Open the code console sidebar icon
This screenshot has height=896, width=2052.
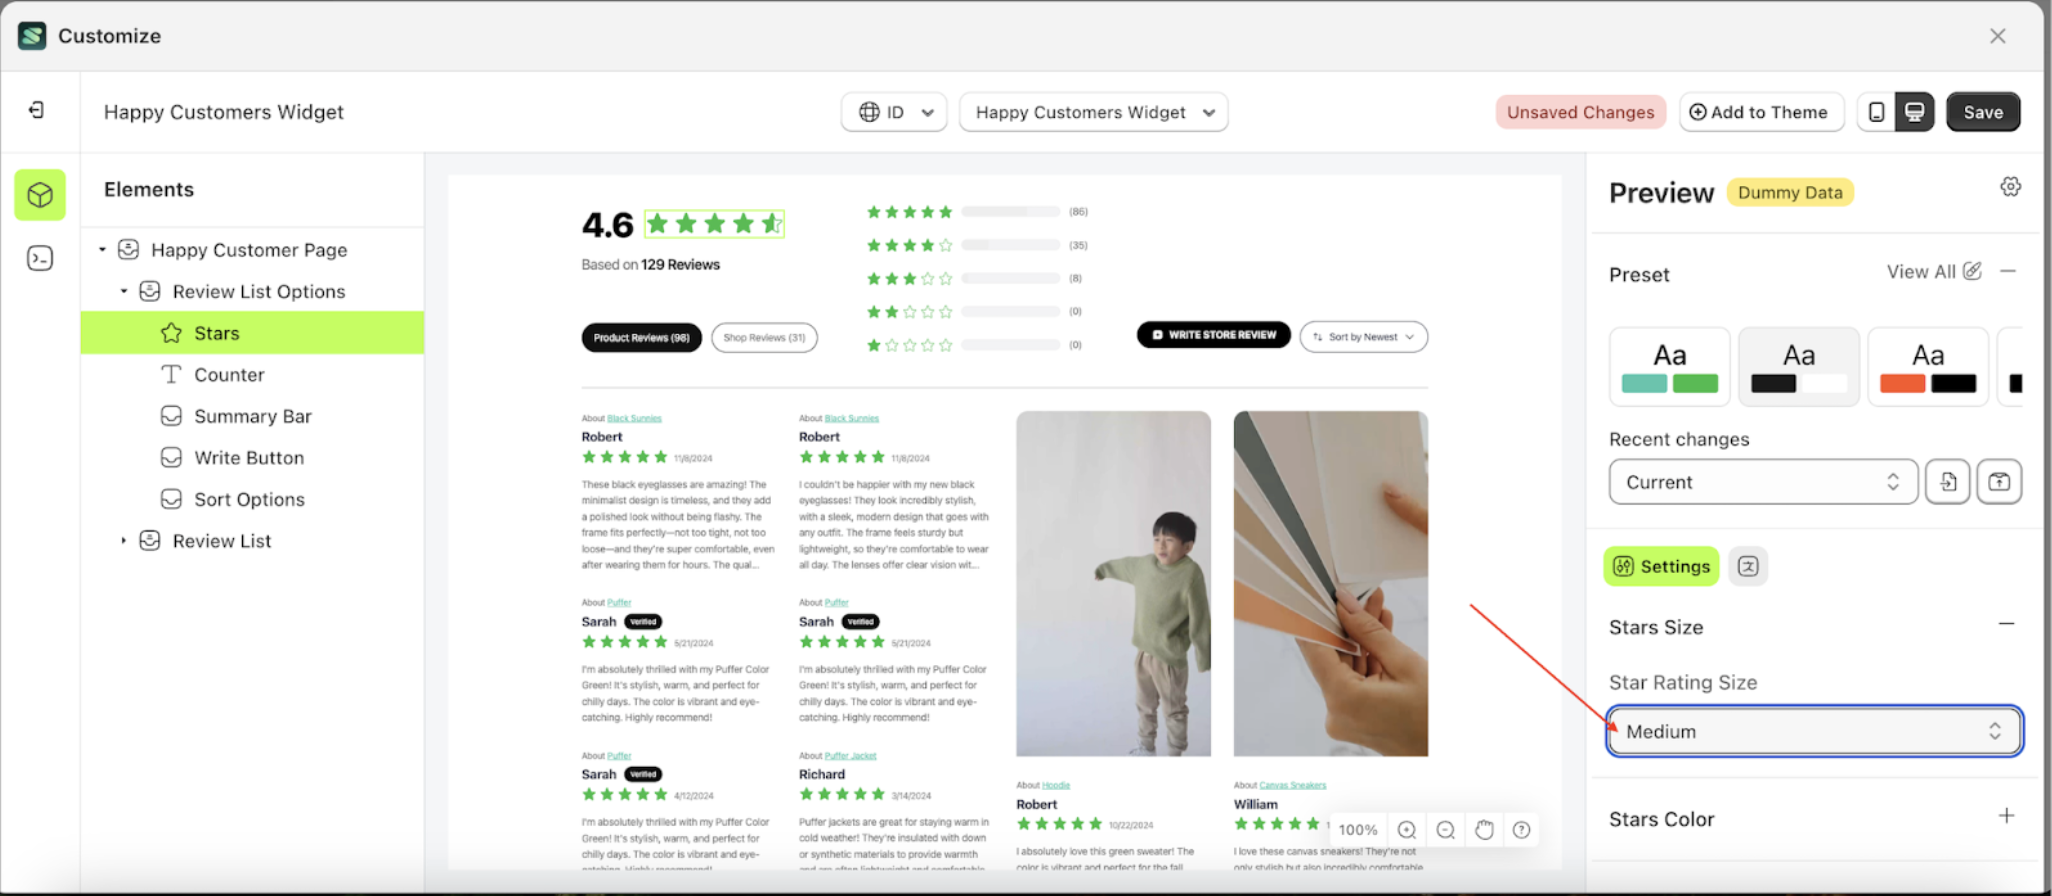tap(40, 259)
